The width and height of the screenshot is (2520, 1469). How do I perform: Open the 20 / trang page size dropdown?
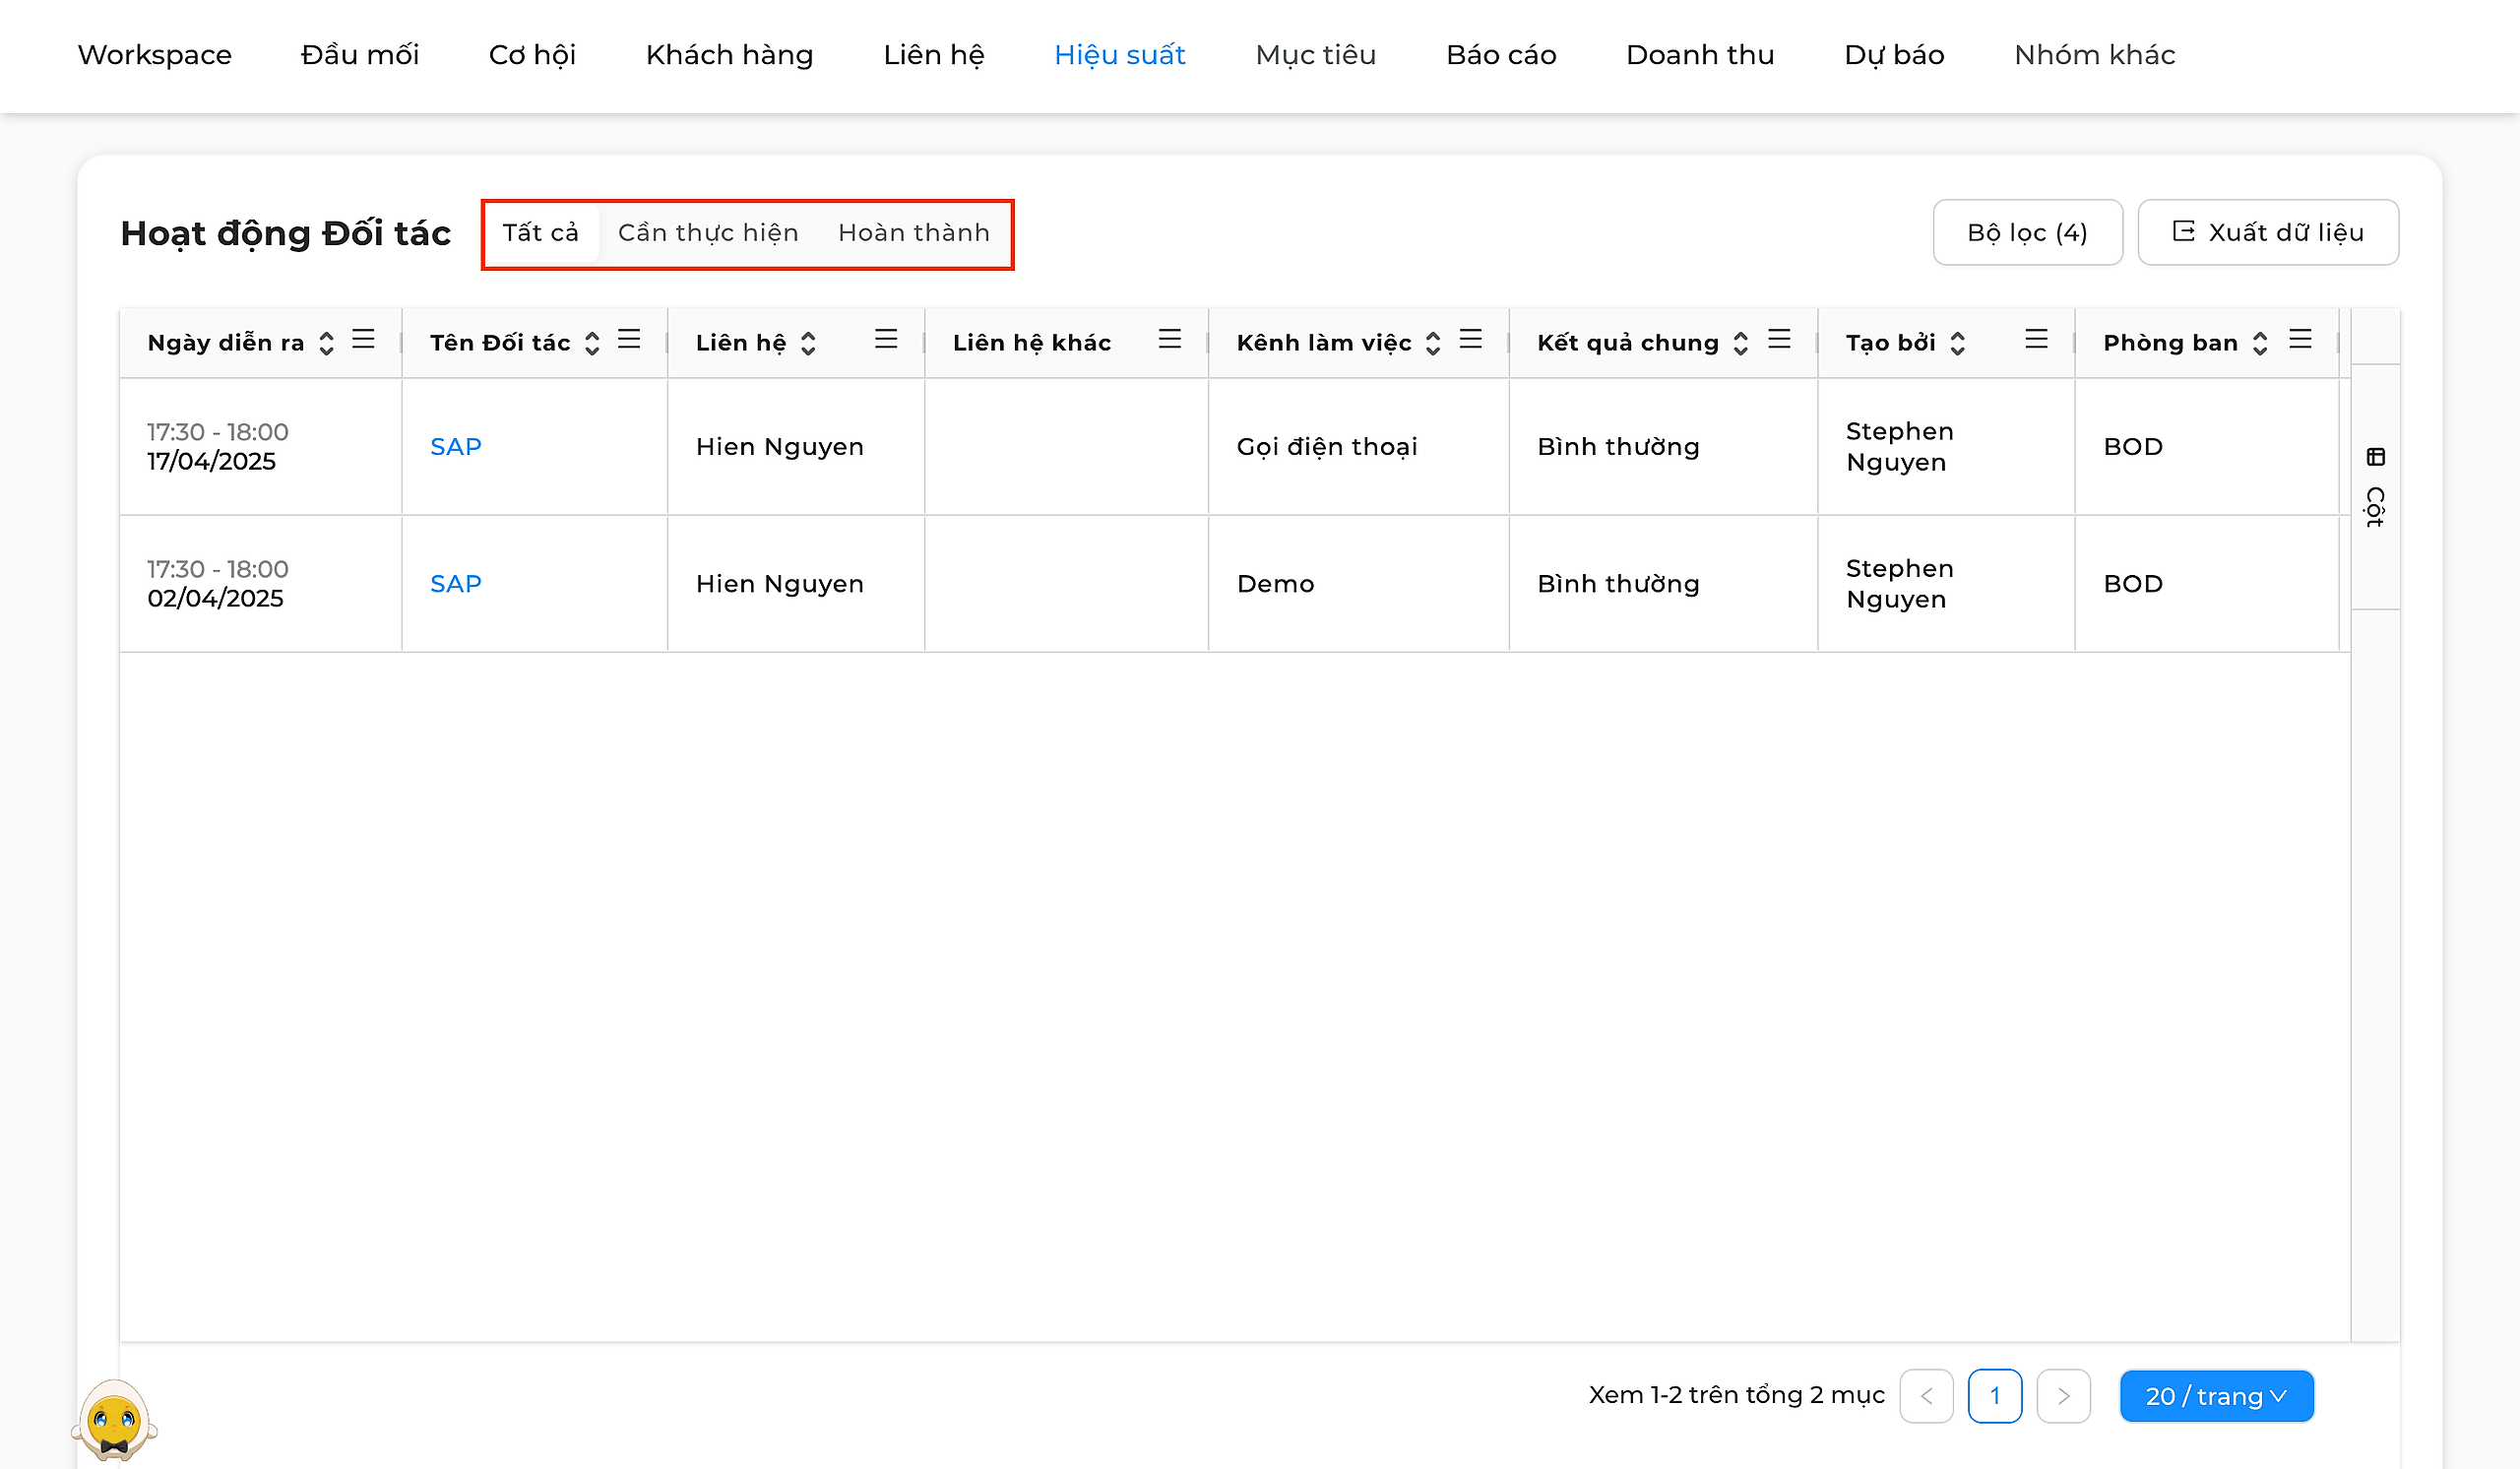pyautogui.click(x=2216, y=1396)
